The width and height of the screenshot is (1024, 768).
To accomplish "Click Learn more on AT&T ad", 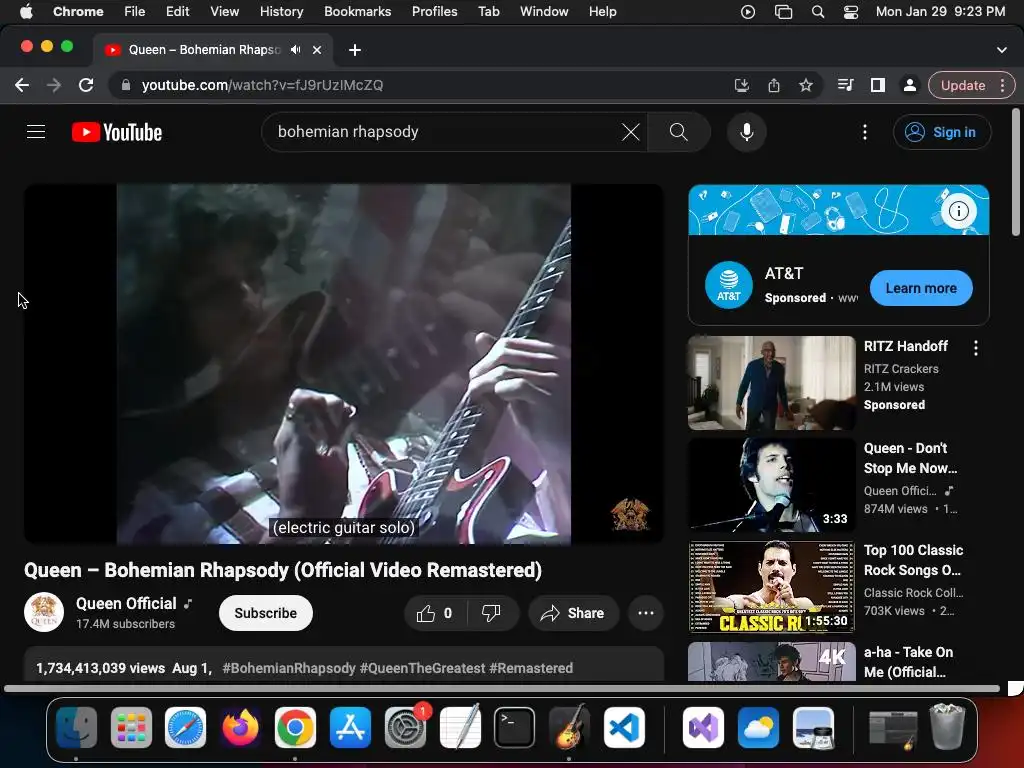I will (x=921, y=288).
